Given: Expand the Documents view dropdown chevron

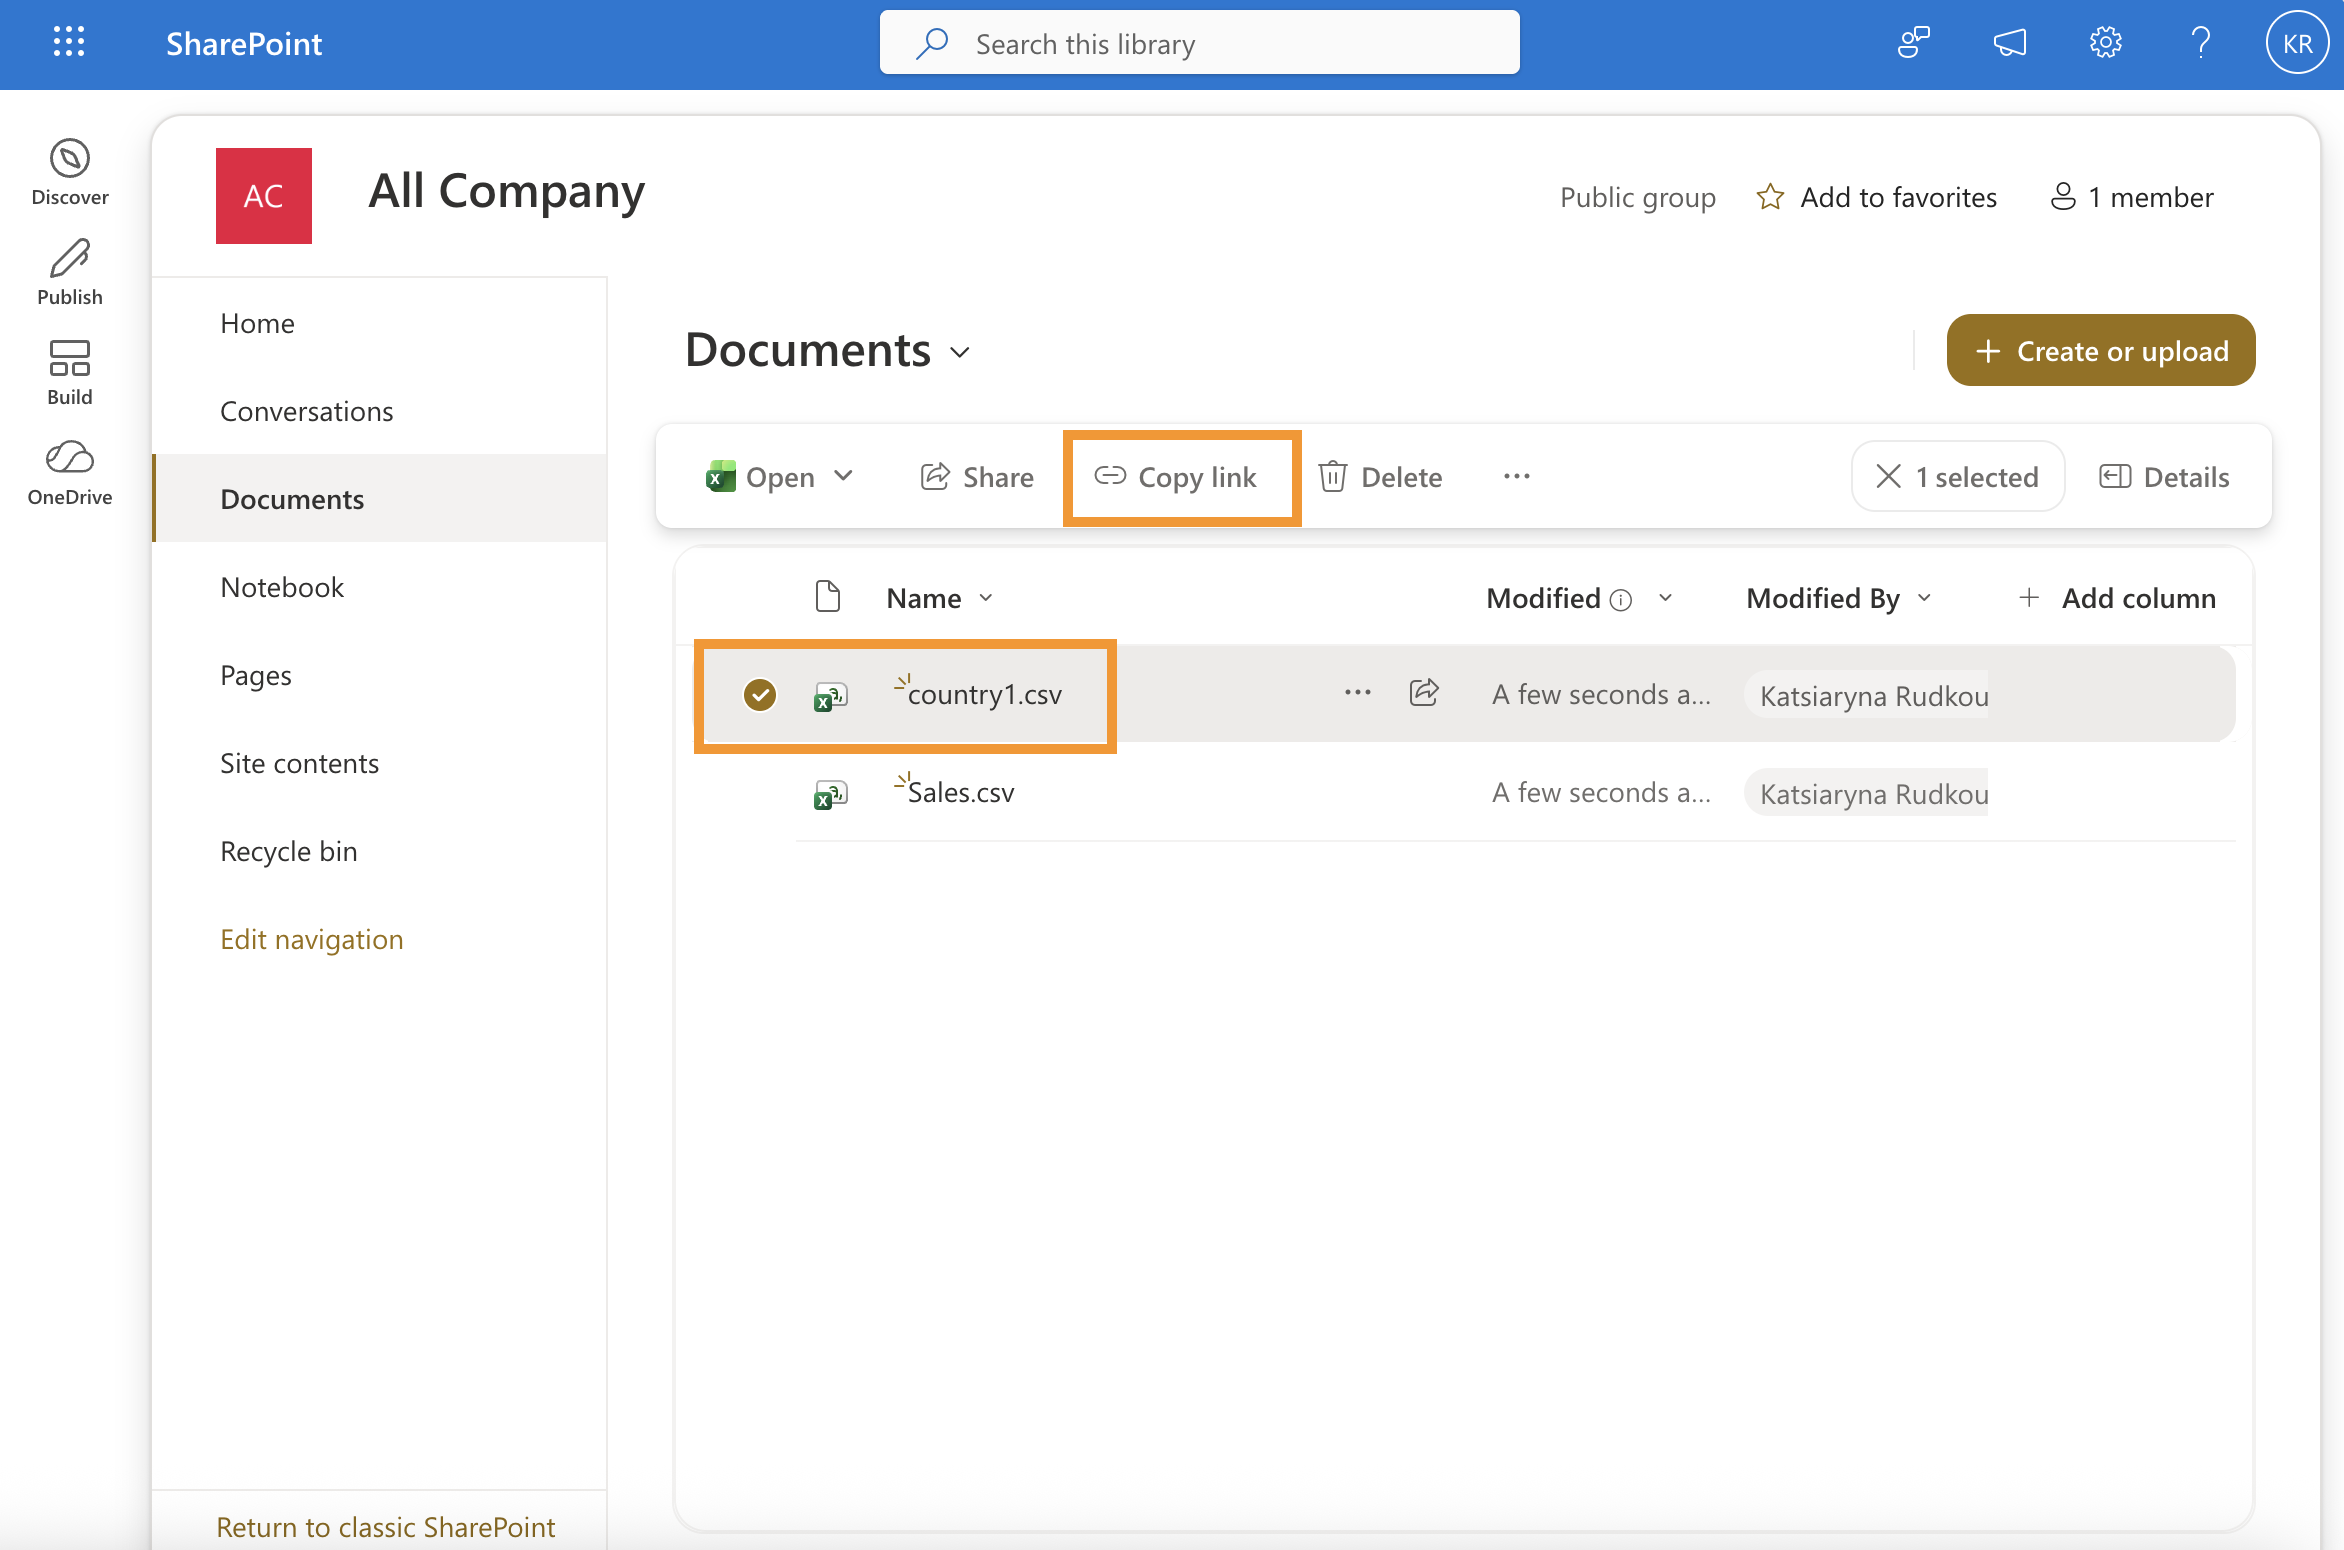Looking at the screenshot, I should tap(960, 352).
